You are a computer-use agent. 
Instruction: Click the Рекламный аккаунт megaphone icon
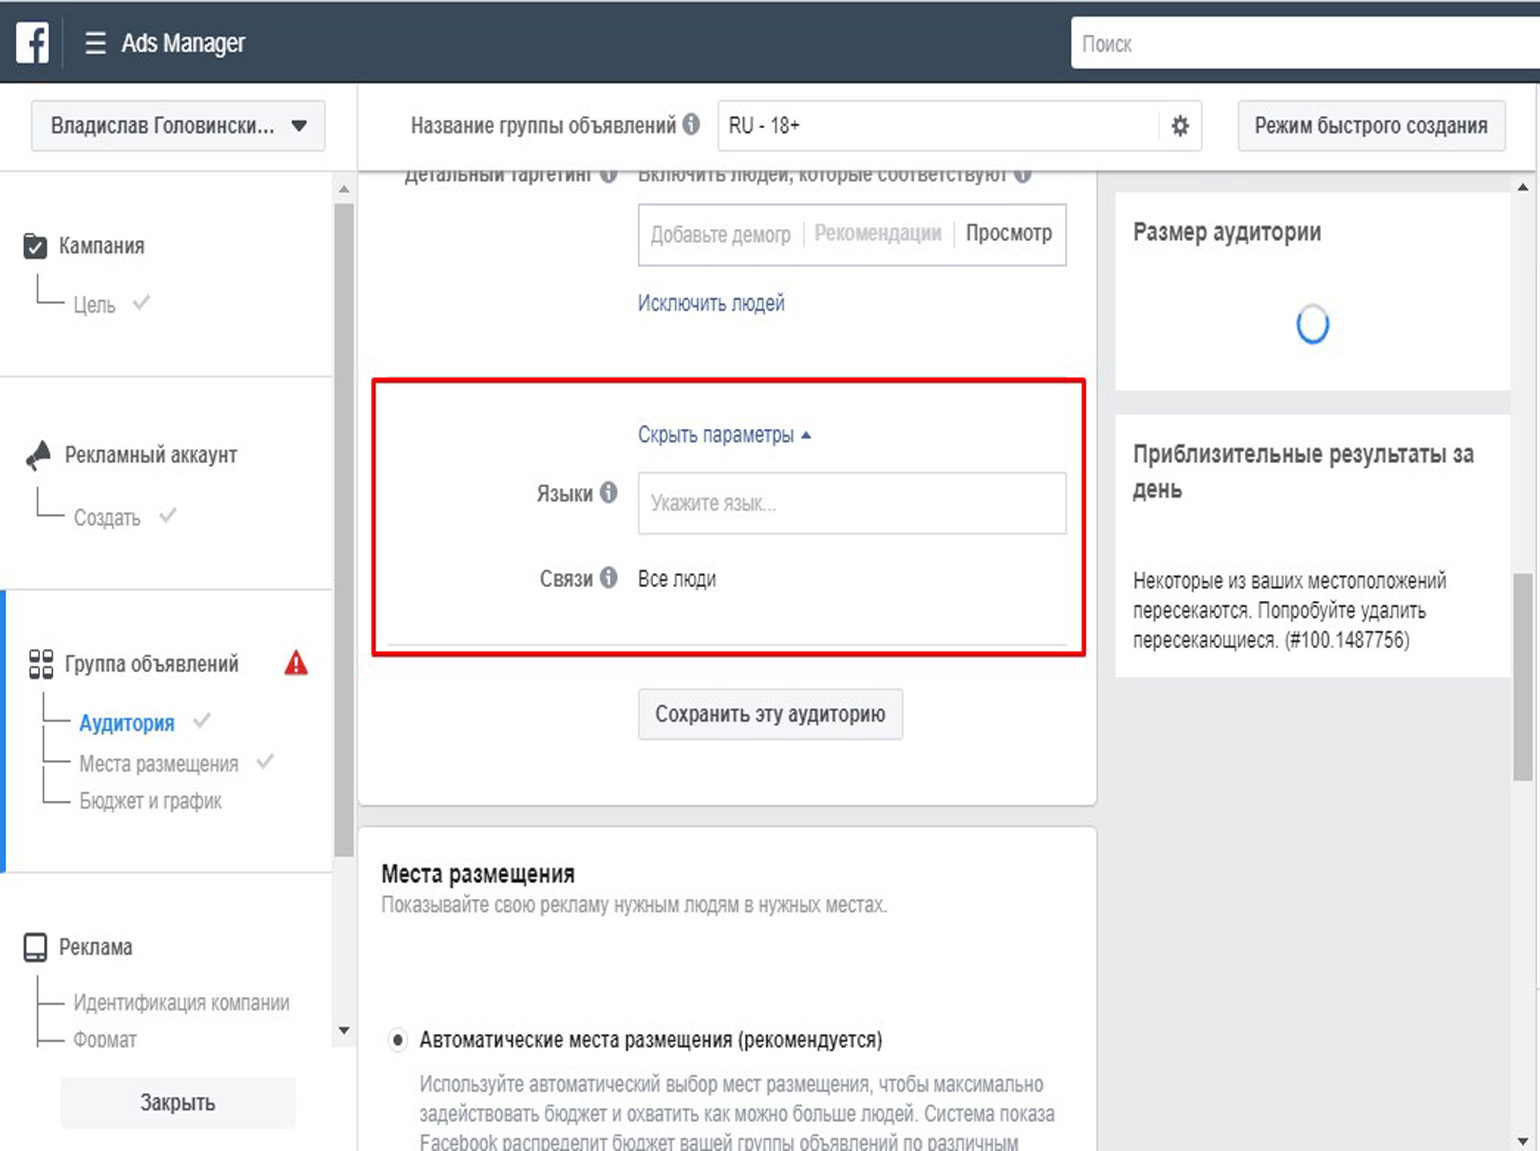[x=38, y=455]
